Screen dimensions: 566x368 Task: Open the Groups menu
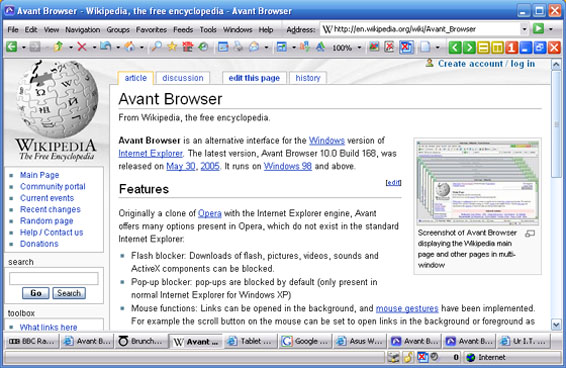click(118, 30)
